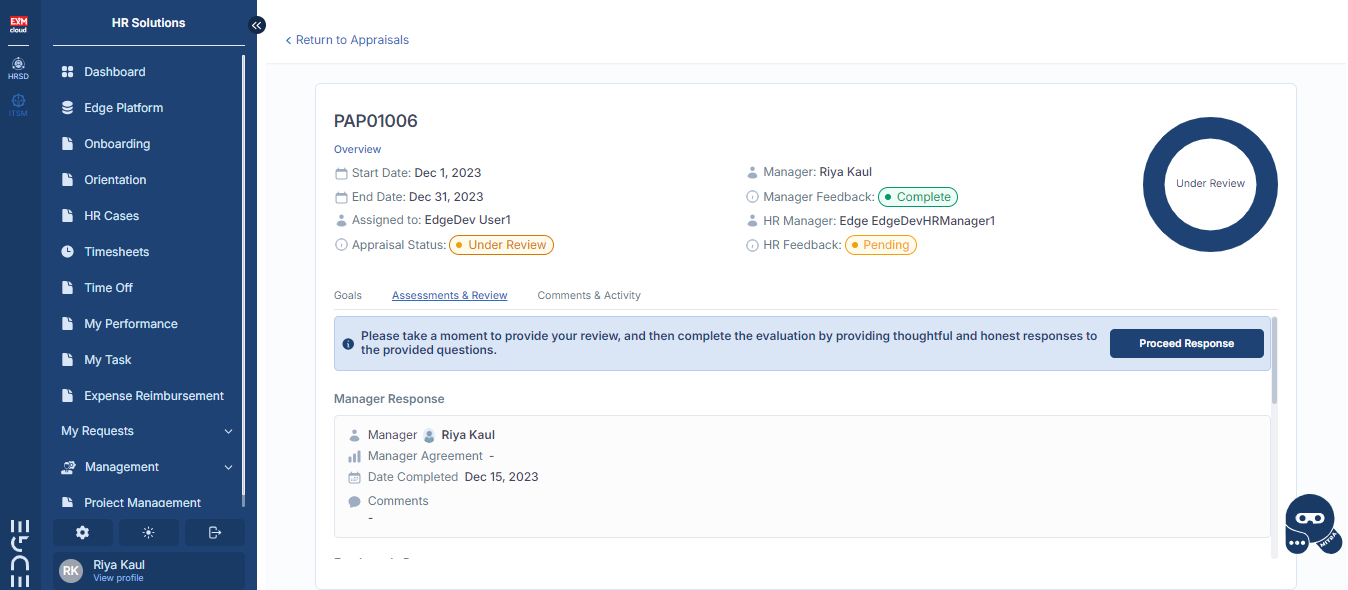Open settings via the gear icon

coord(83,532)
